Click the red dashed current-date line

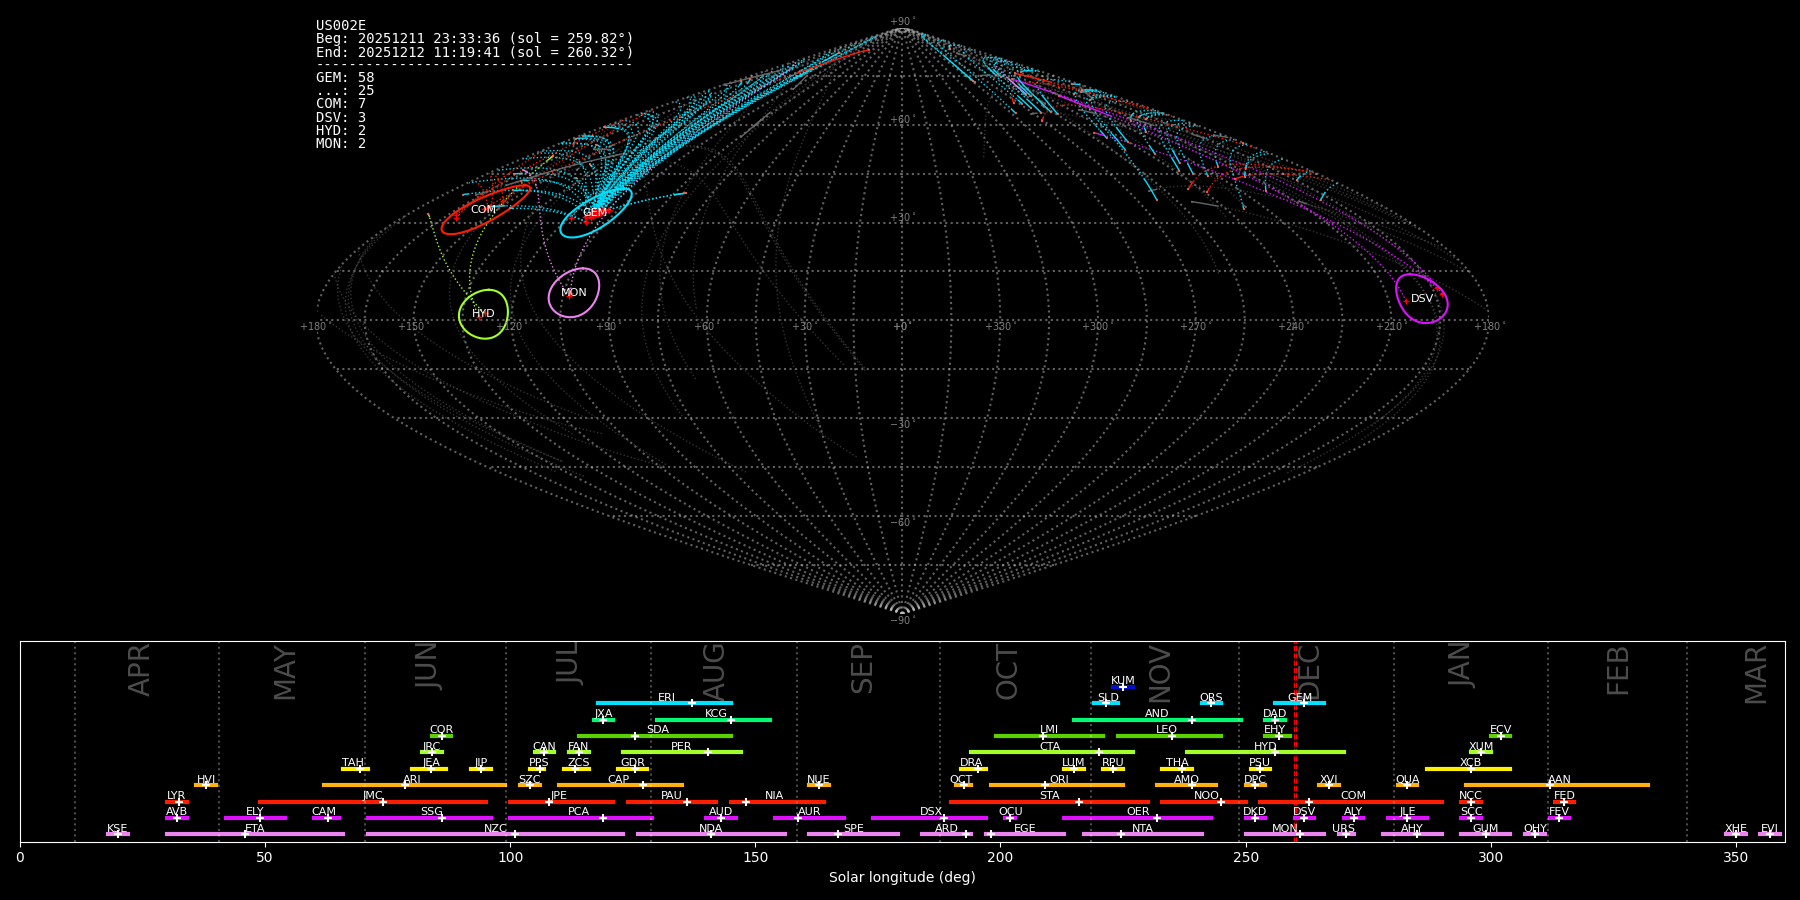pos(1295,741)
